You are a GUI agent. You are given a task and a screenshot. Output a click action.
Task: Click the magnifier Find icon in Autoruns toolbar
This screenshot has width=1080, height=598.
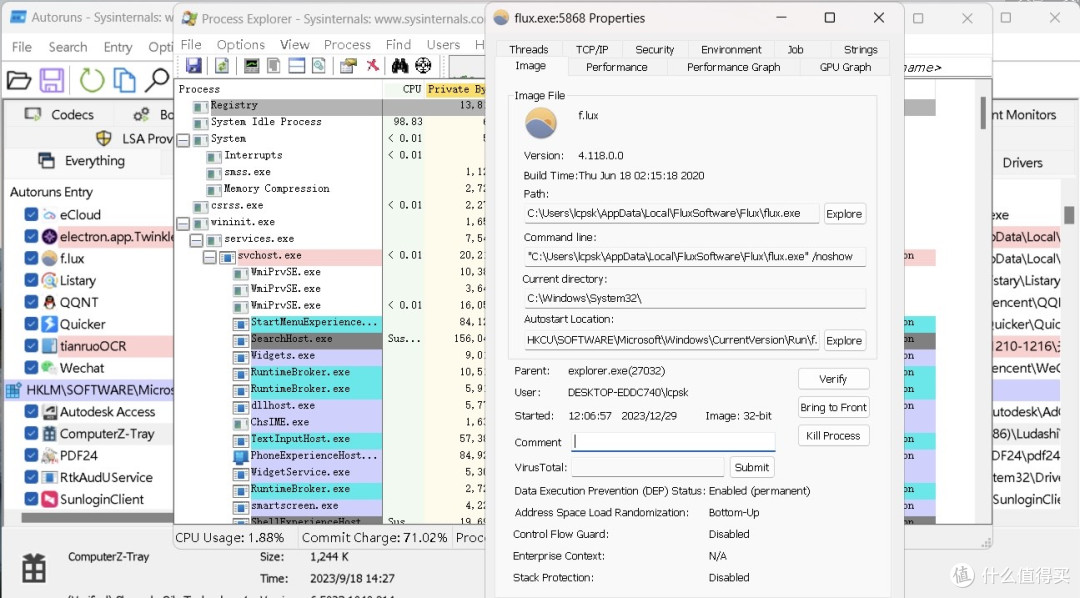coord(157,81)
